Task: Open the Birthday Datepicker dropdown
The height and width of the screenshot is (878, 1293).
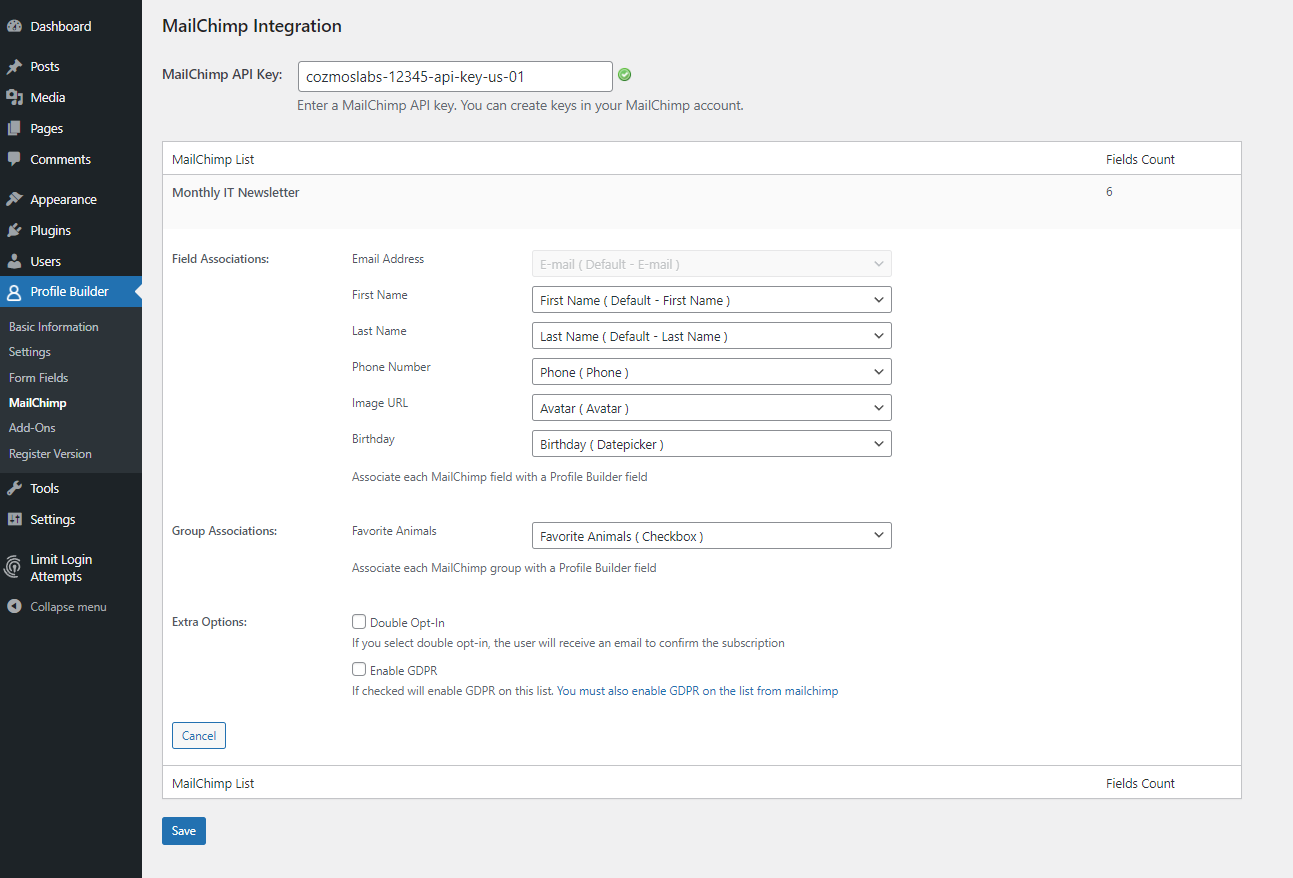Action: [711, 444]
